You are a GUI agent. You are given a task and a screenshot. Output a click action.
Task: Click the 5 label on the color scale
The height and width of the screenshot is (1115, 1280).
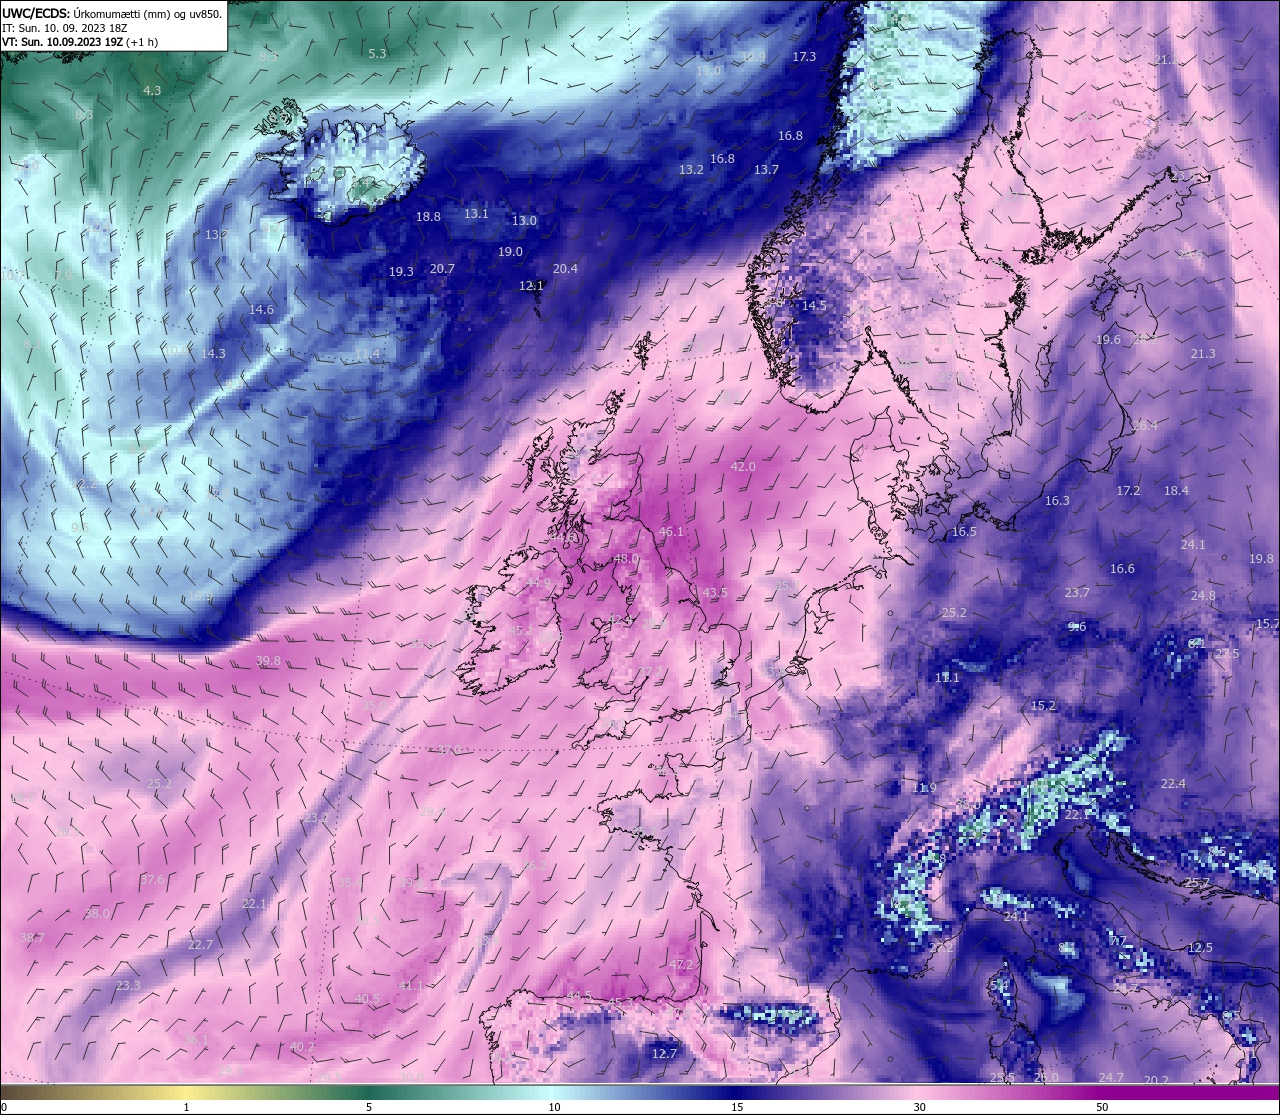pyautogui.click(x=369, y=1107)
